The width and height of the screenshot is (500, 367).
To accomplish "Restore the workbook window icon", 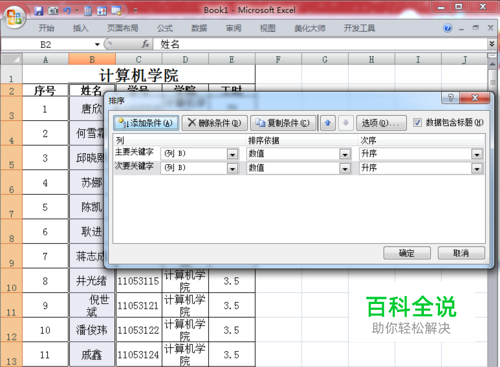I will pos(476,28).
